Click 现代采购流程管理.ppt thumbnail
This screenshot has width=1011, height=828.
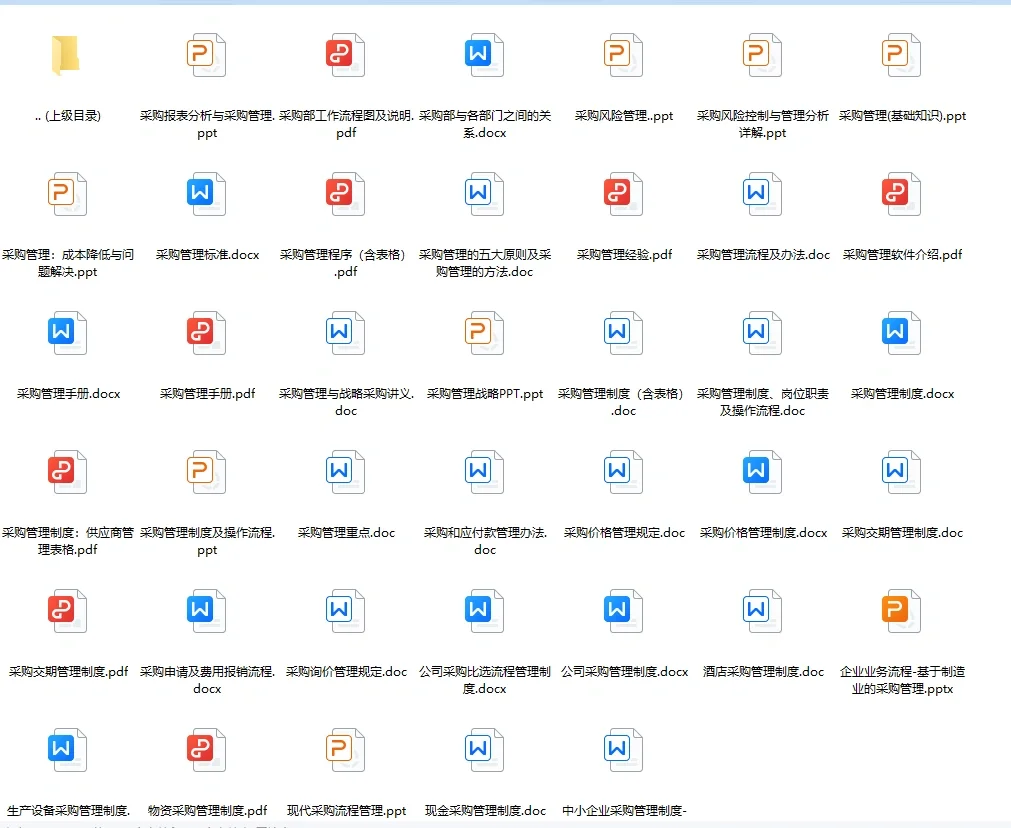[345, 750]
